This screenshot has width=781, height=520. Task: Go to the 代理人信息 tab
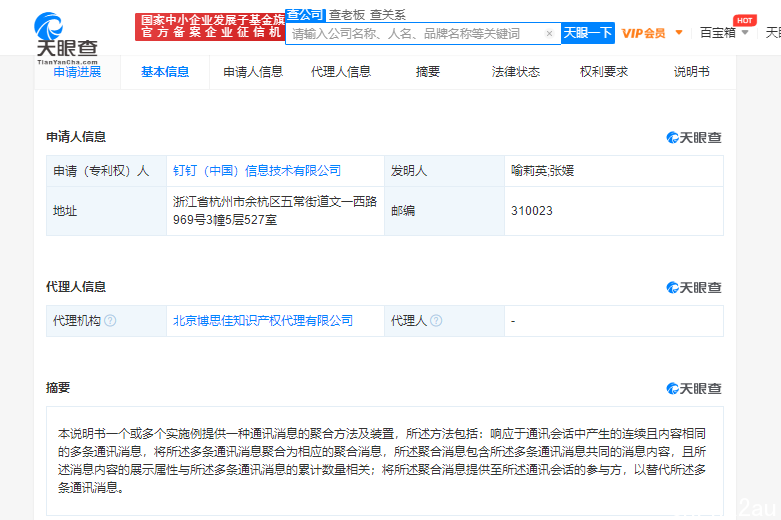(x=341, y=72)
